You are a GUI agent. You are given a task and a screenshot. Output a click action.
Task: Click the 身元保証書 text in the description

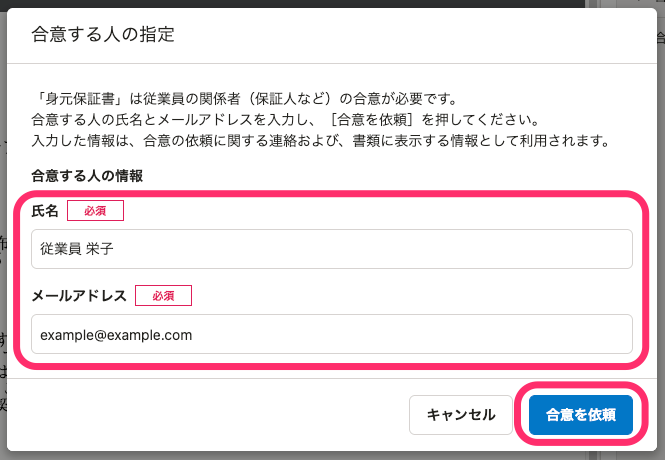coord(81,99)
